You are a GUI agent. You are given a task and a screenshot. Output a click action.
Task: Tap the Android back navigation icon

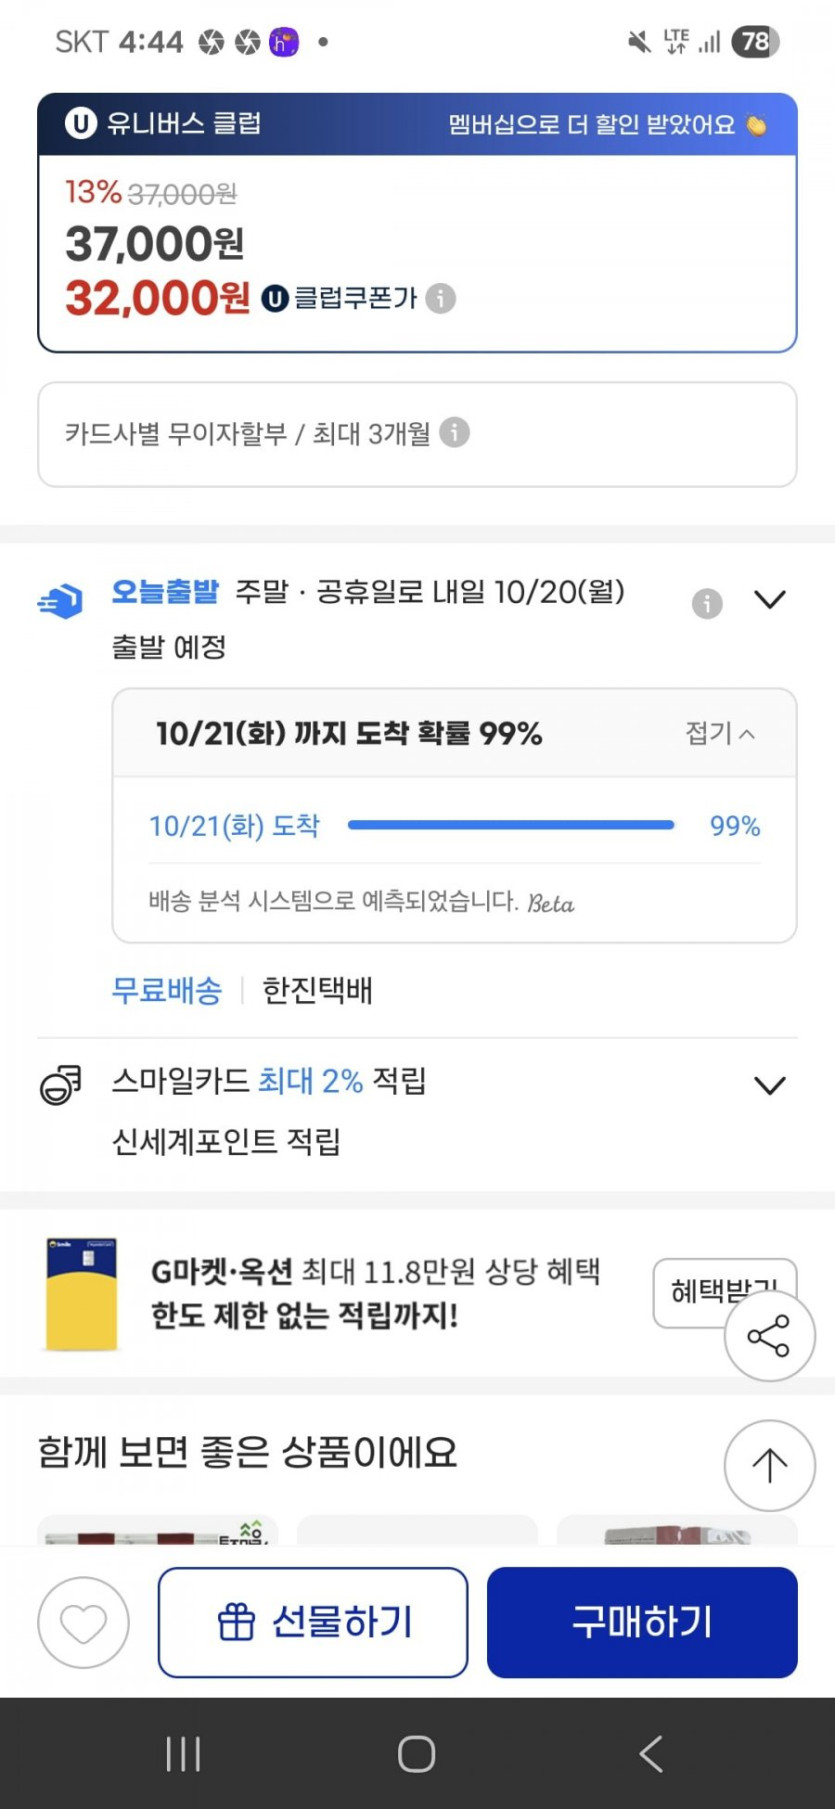click(x=651, y=1753)
